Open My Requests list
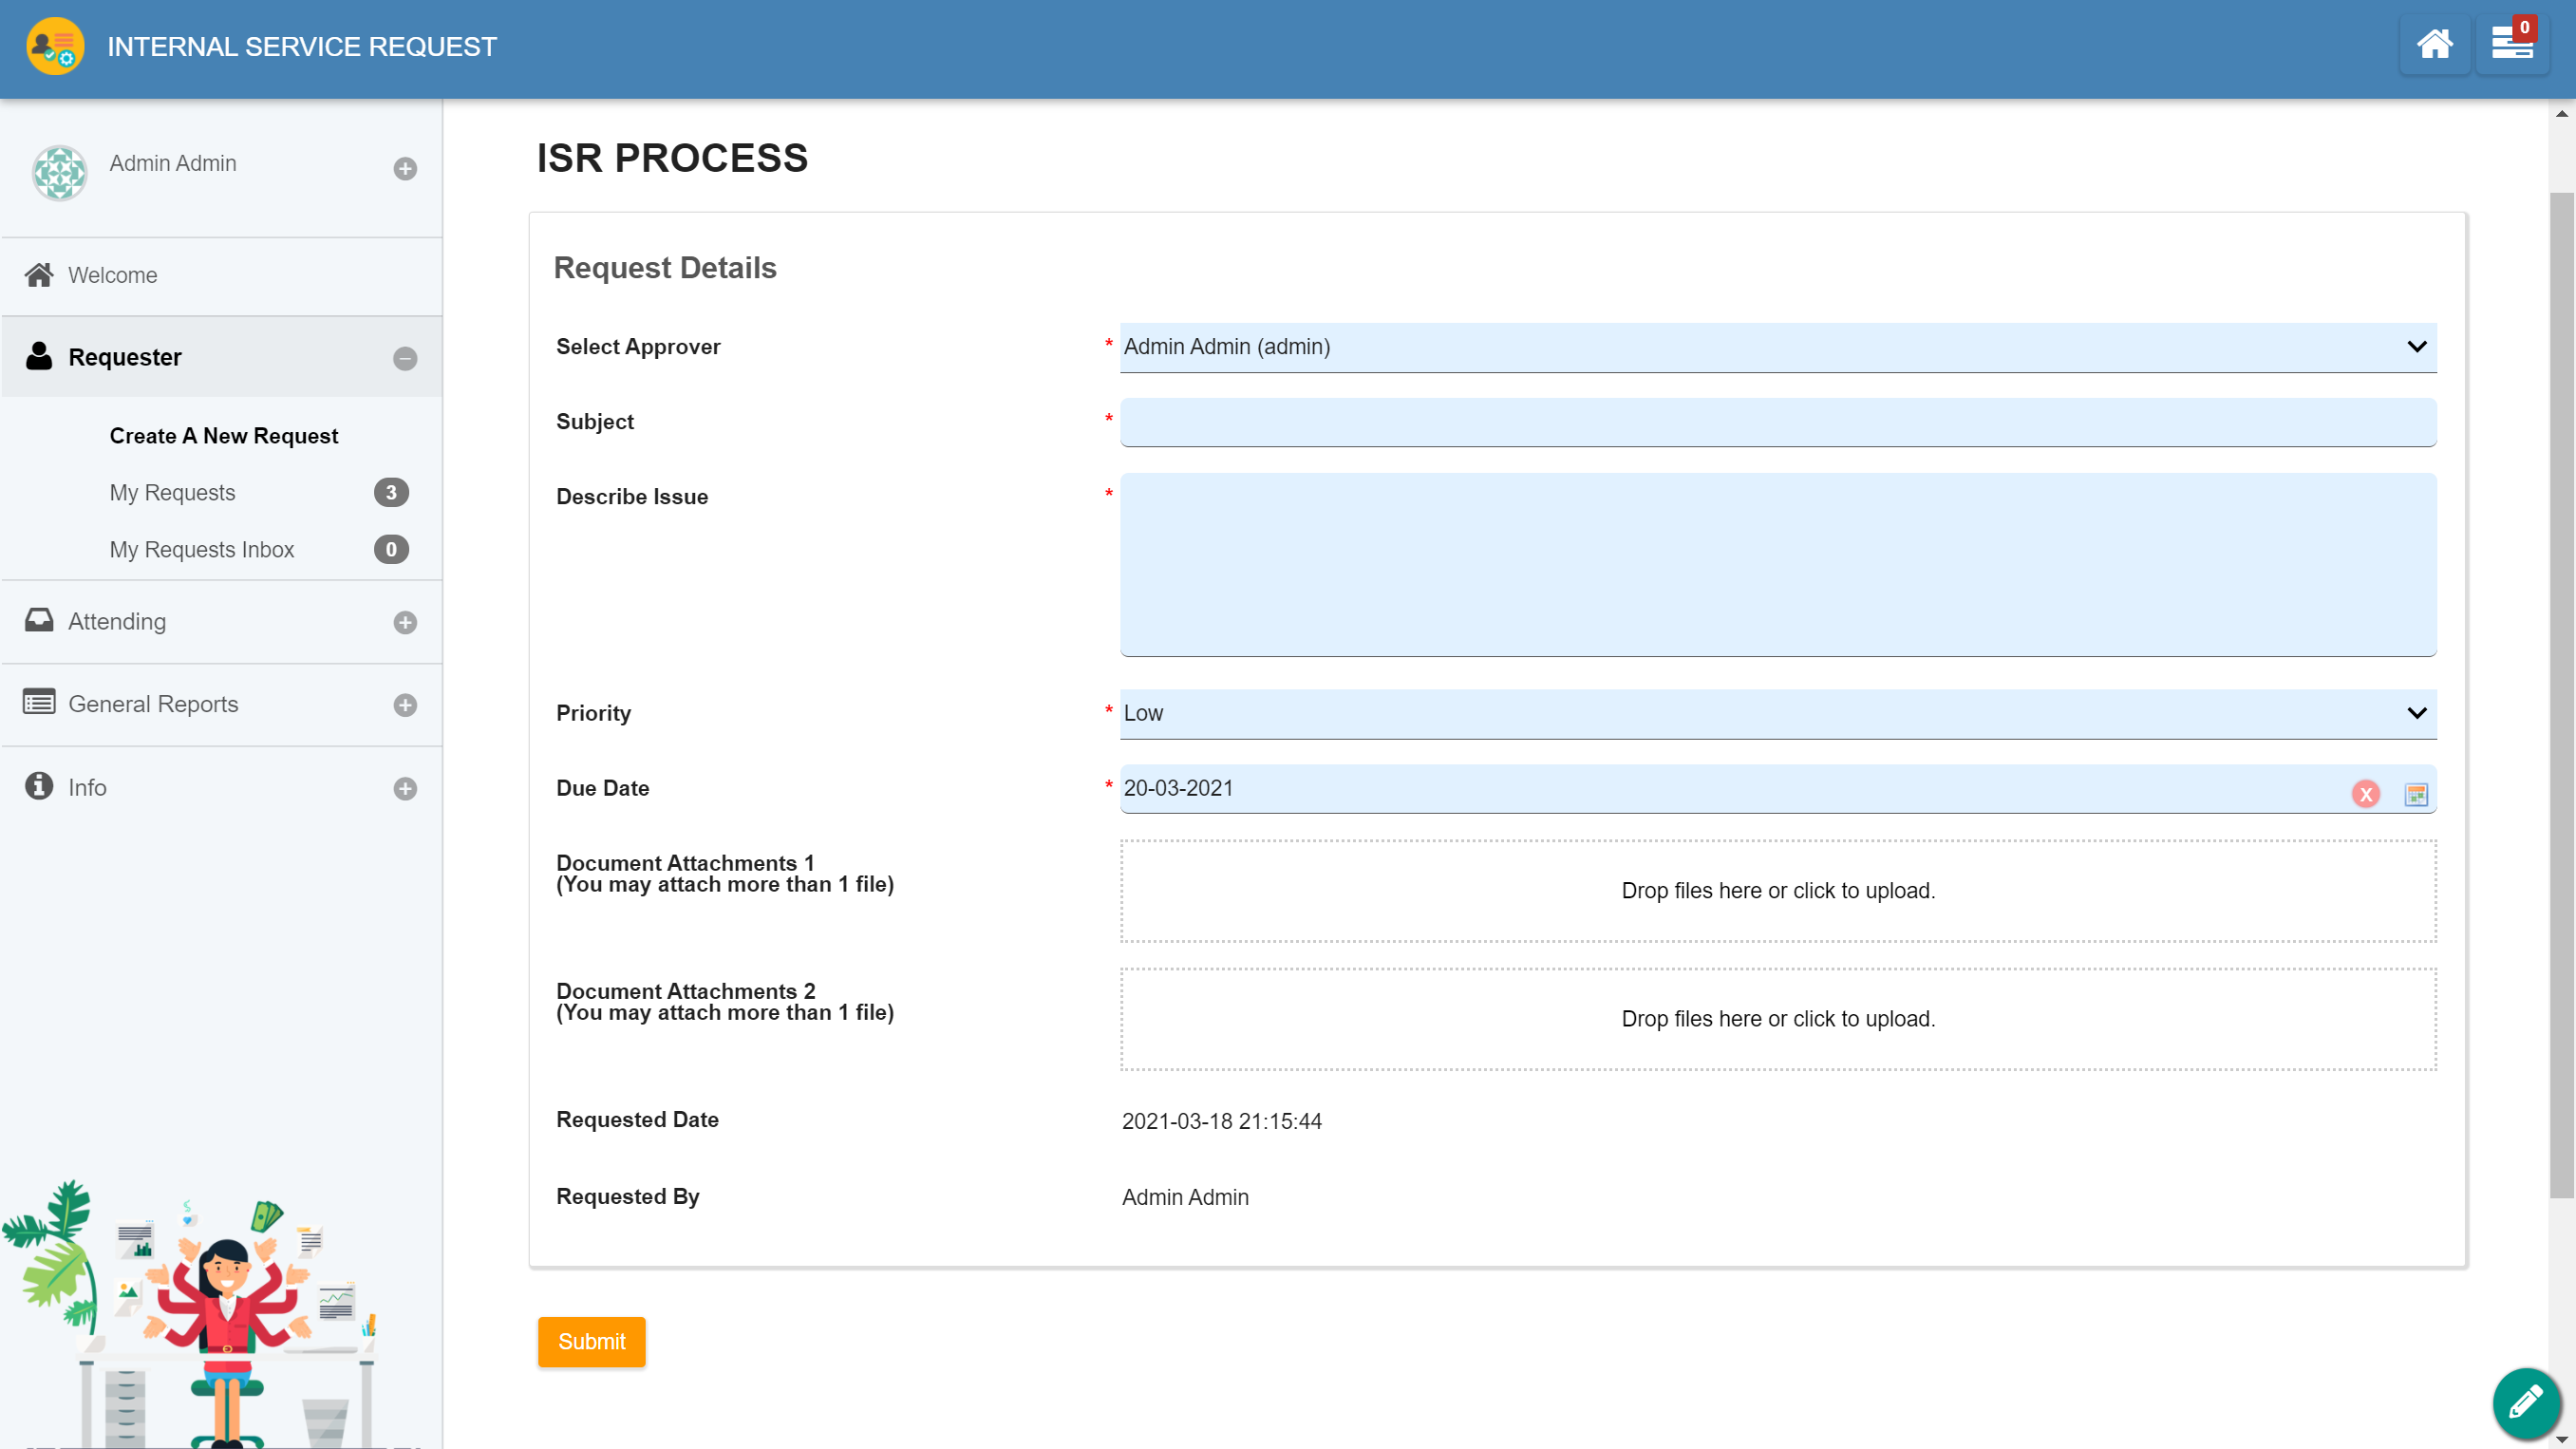The width and height of the screenshot is (2576, 1449). [172, 493]
